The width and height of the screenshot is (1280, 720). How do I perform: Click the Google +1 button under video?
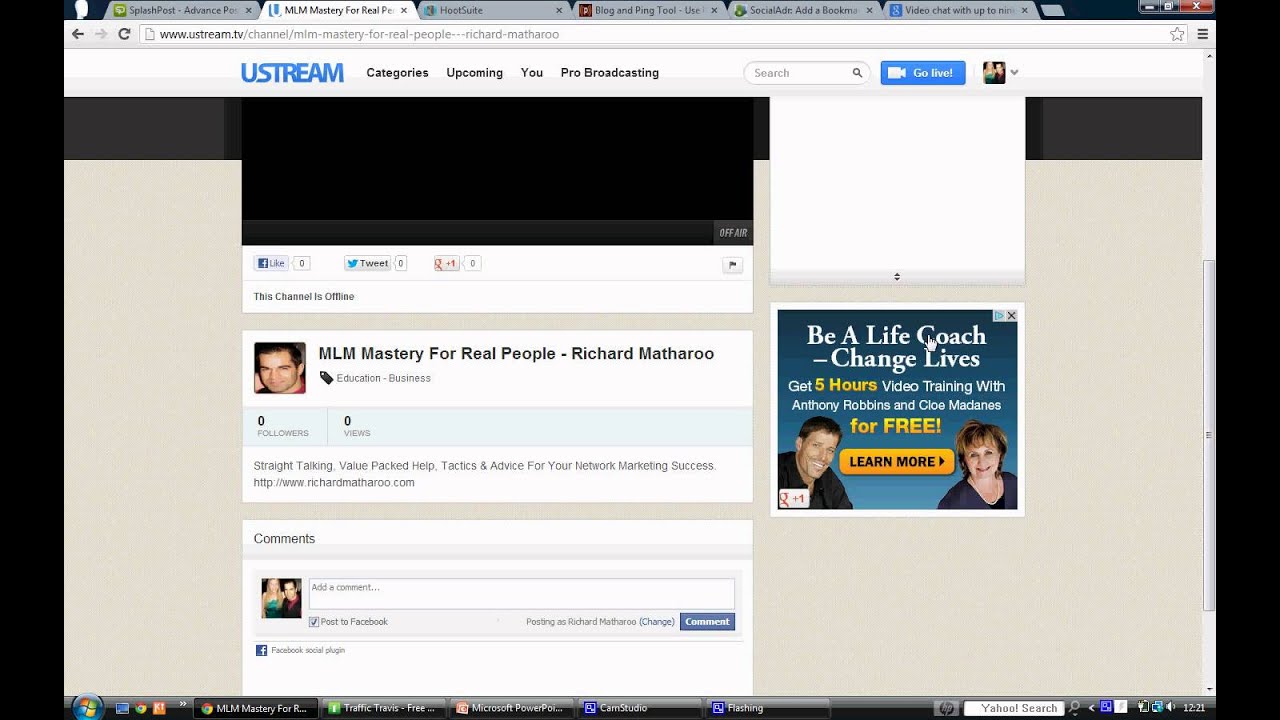pos(446,264)
